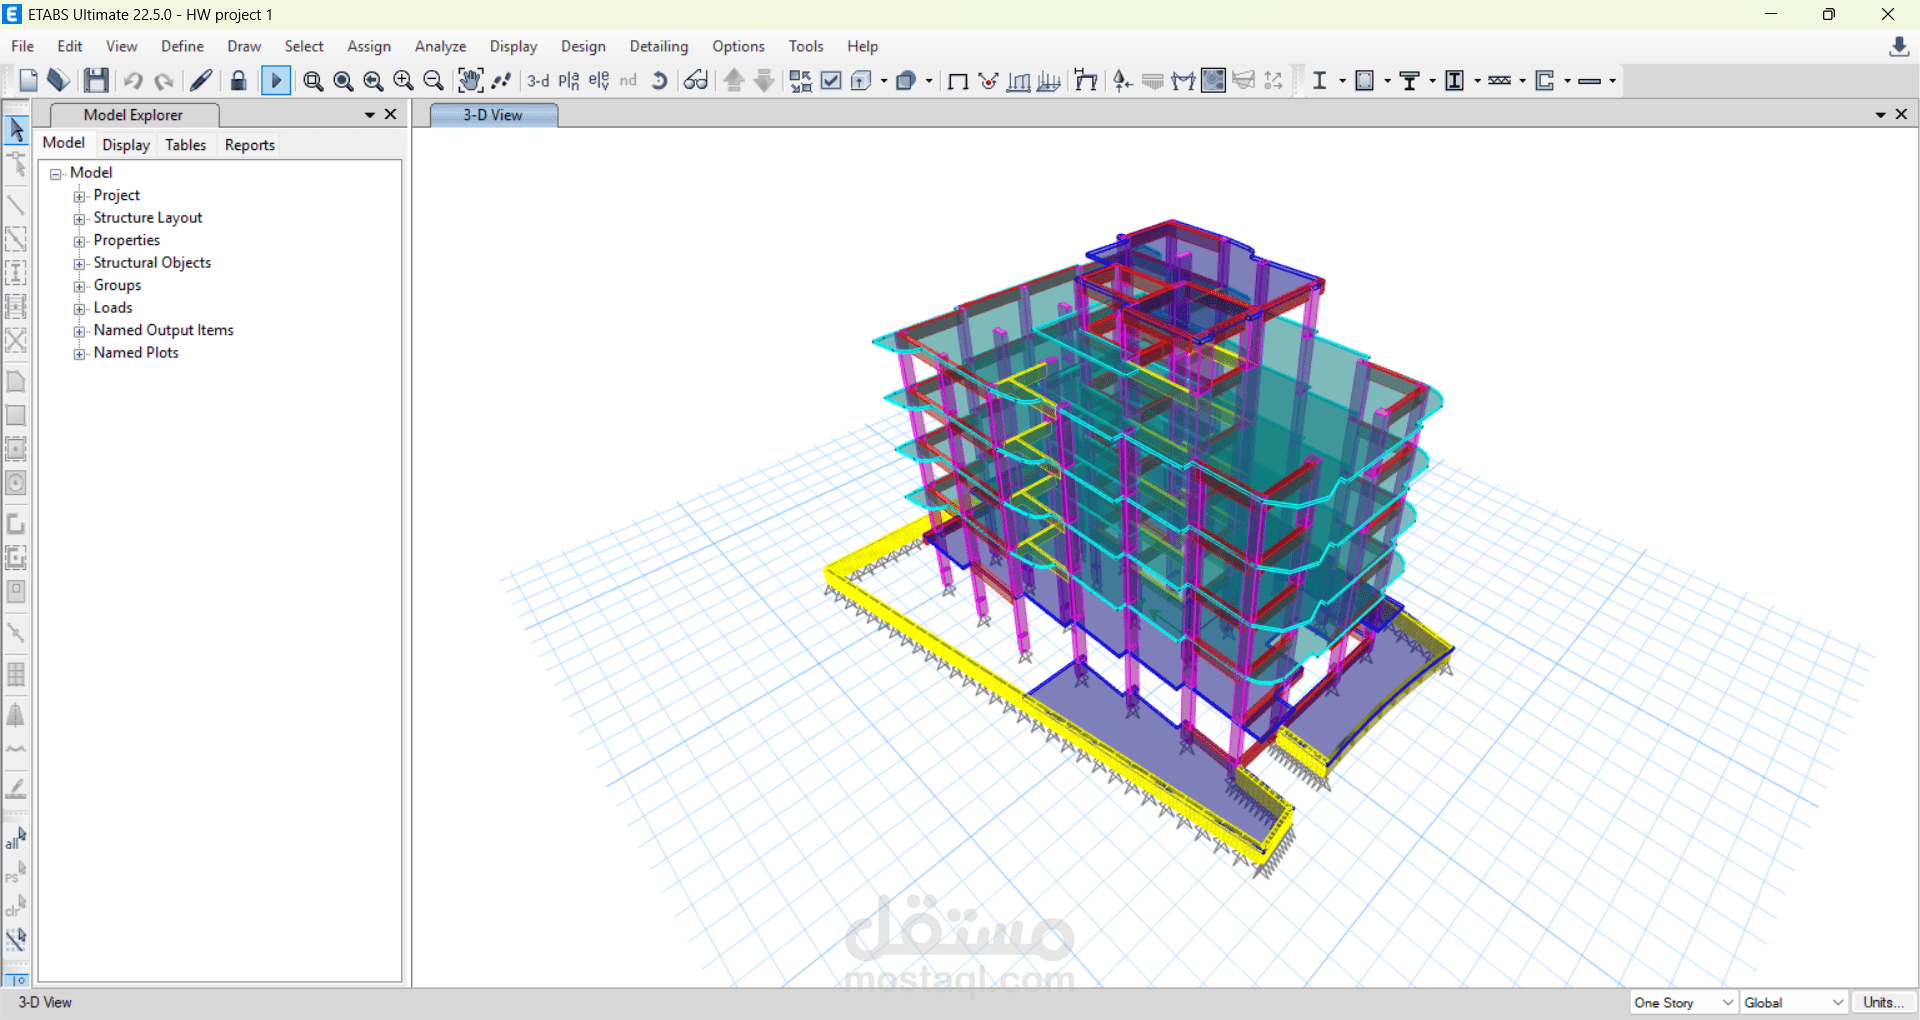Restore full view with zoom icon
1920x1020 pixels.
(x=343, y=81)
